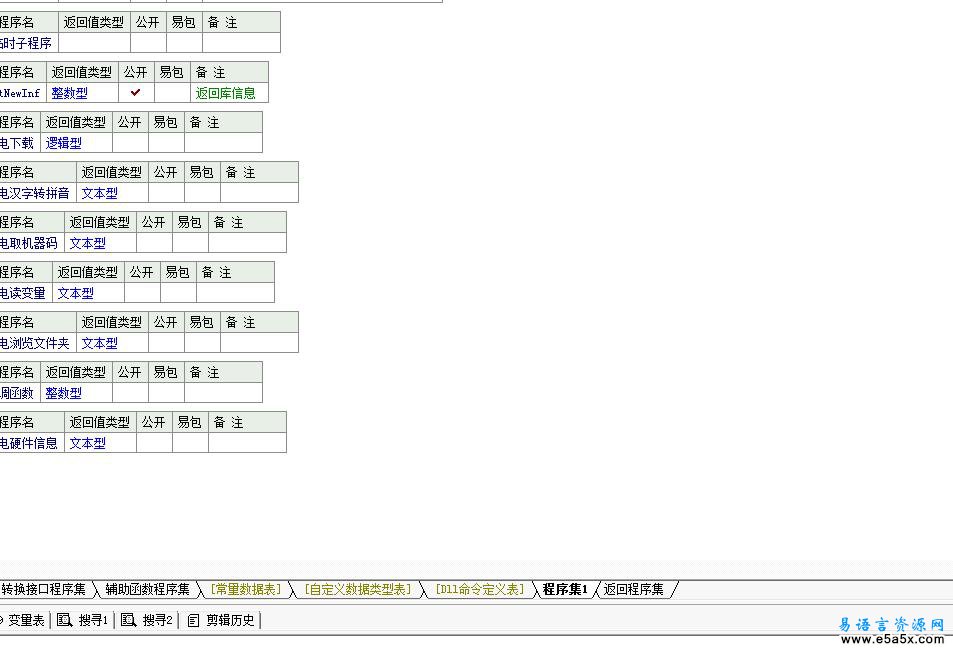Click 公开 cell of 电读变量 row
Viewport: 953px width, 652px height.
coord(142,292)
